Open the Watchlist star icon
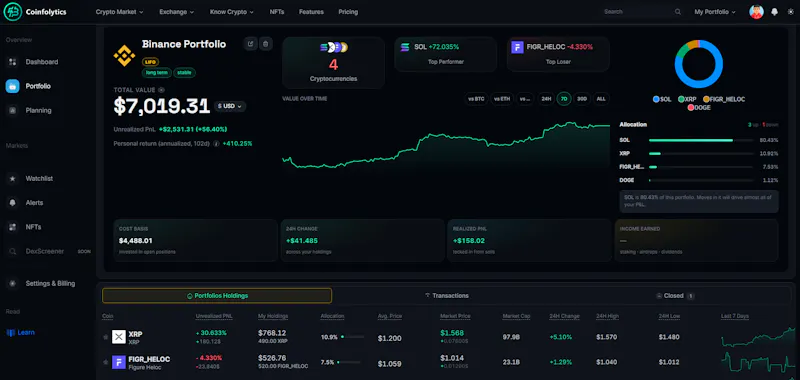Screen dimensions: 800x380 pyautogui.click(x=12, y=179)
